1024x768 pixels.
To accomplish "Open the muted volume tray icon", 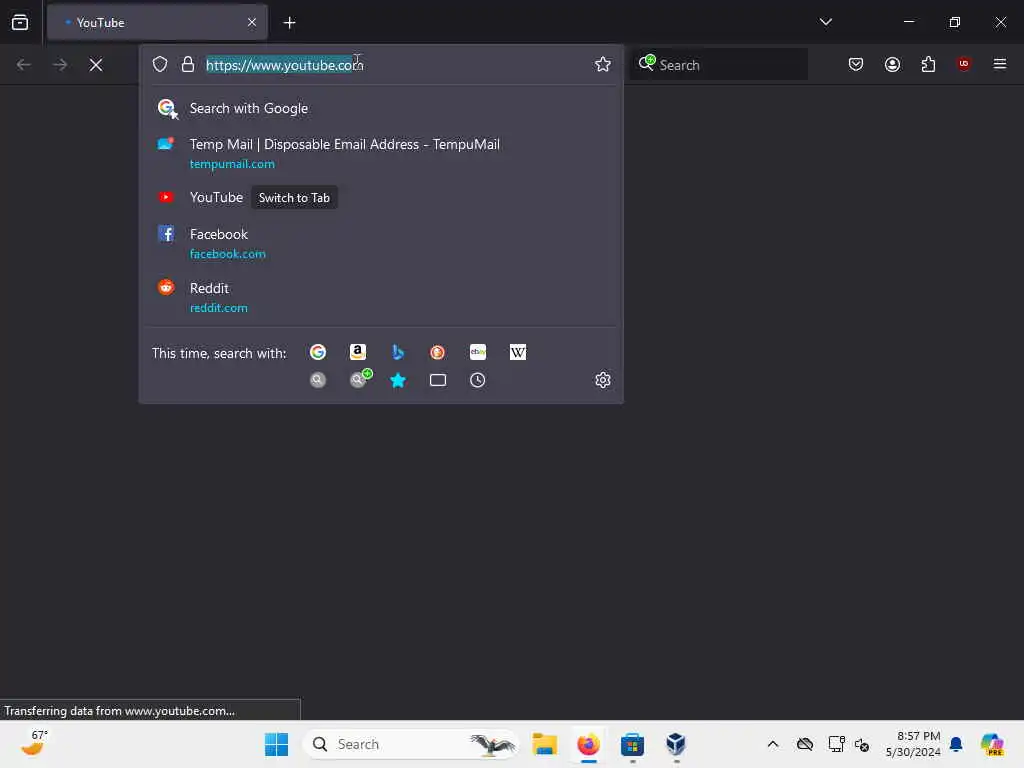I will [862, 745].
